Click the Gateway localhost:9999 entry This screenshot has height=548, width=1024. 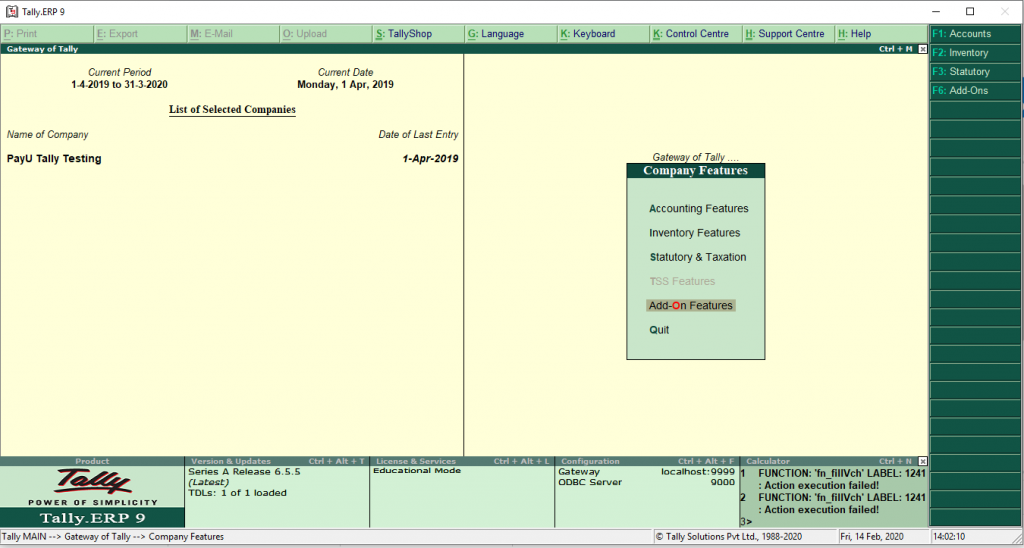tap(647, 472)
